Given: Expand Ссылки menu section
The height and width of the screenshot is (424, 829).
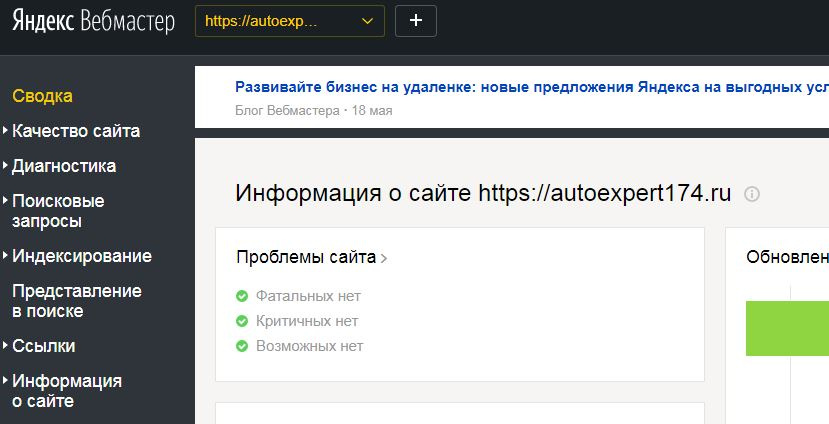Looking at the screenshot, I should (44, 346).
